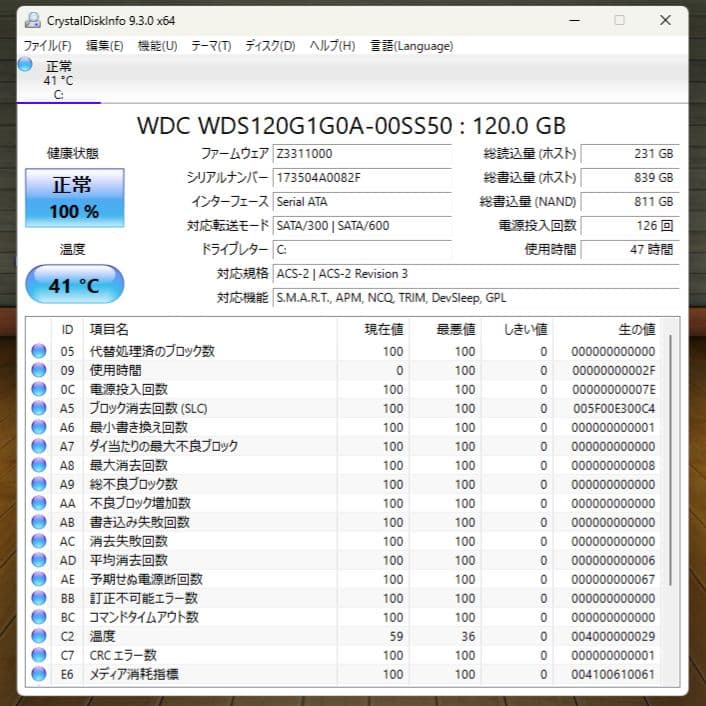
Task: Select the コマンドタイムアウト数 row text
Action: (x=144, y=617)
